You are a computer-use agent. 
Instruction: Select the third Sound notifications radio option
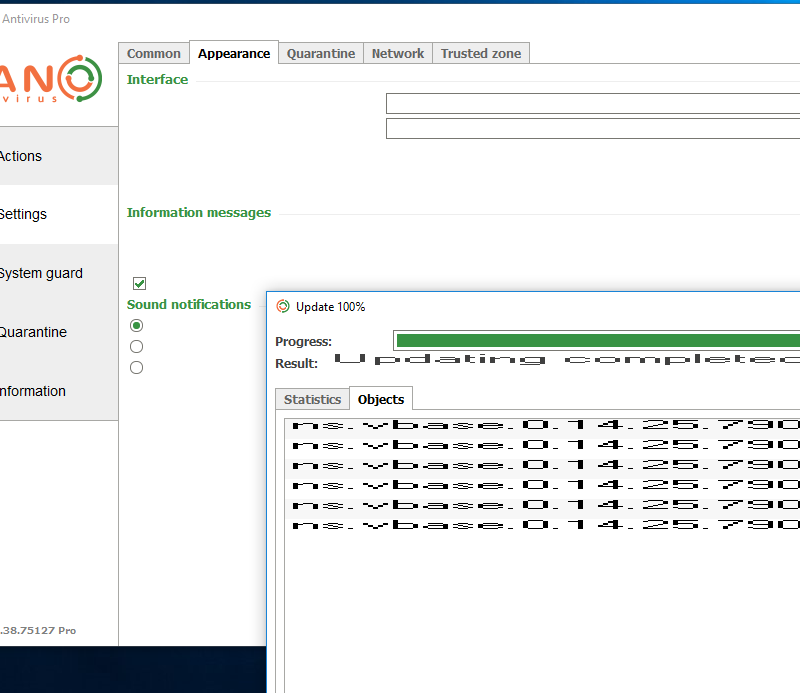point(137,367)
